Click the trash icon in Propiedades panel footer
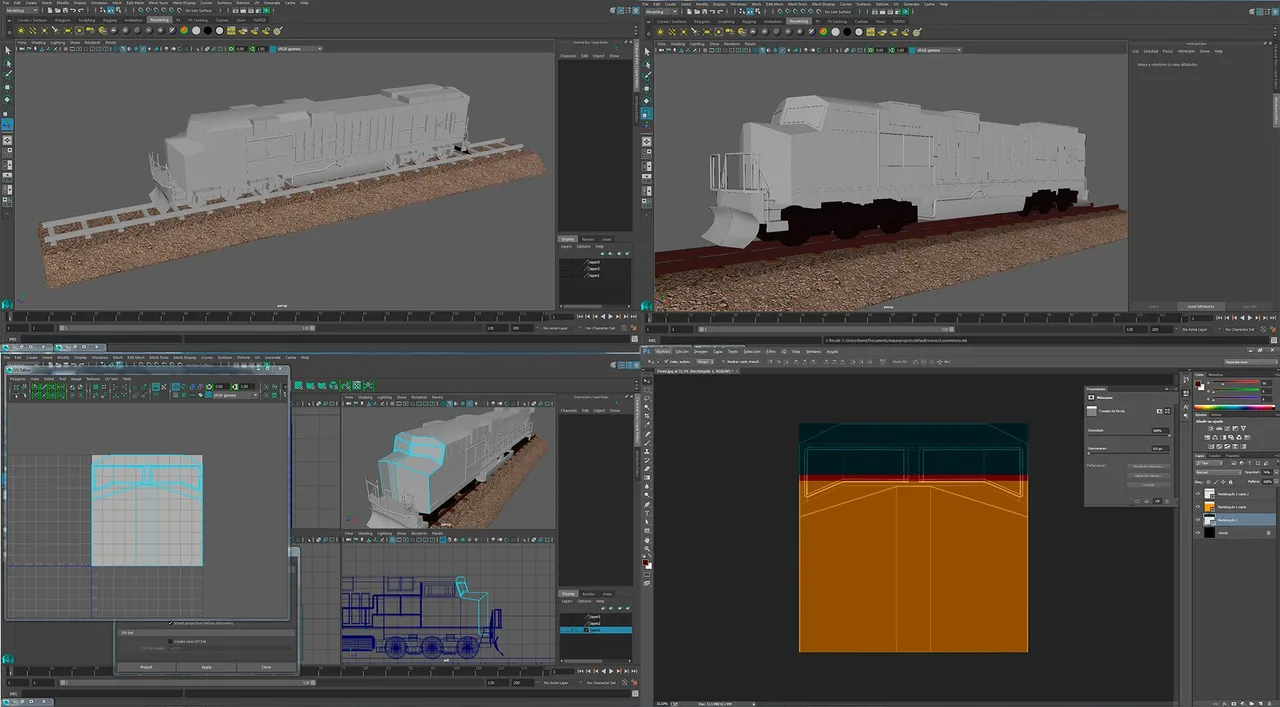This screenshot has height=707, width=1280. coord(1167,501)
